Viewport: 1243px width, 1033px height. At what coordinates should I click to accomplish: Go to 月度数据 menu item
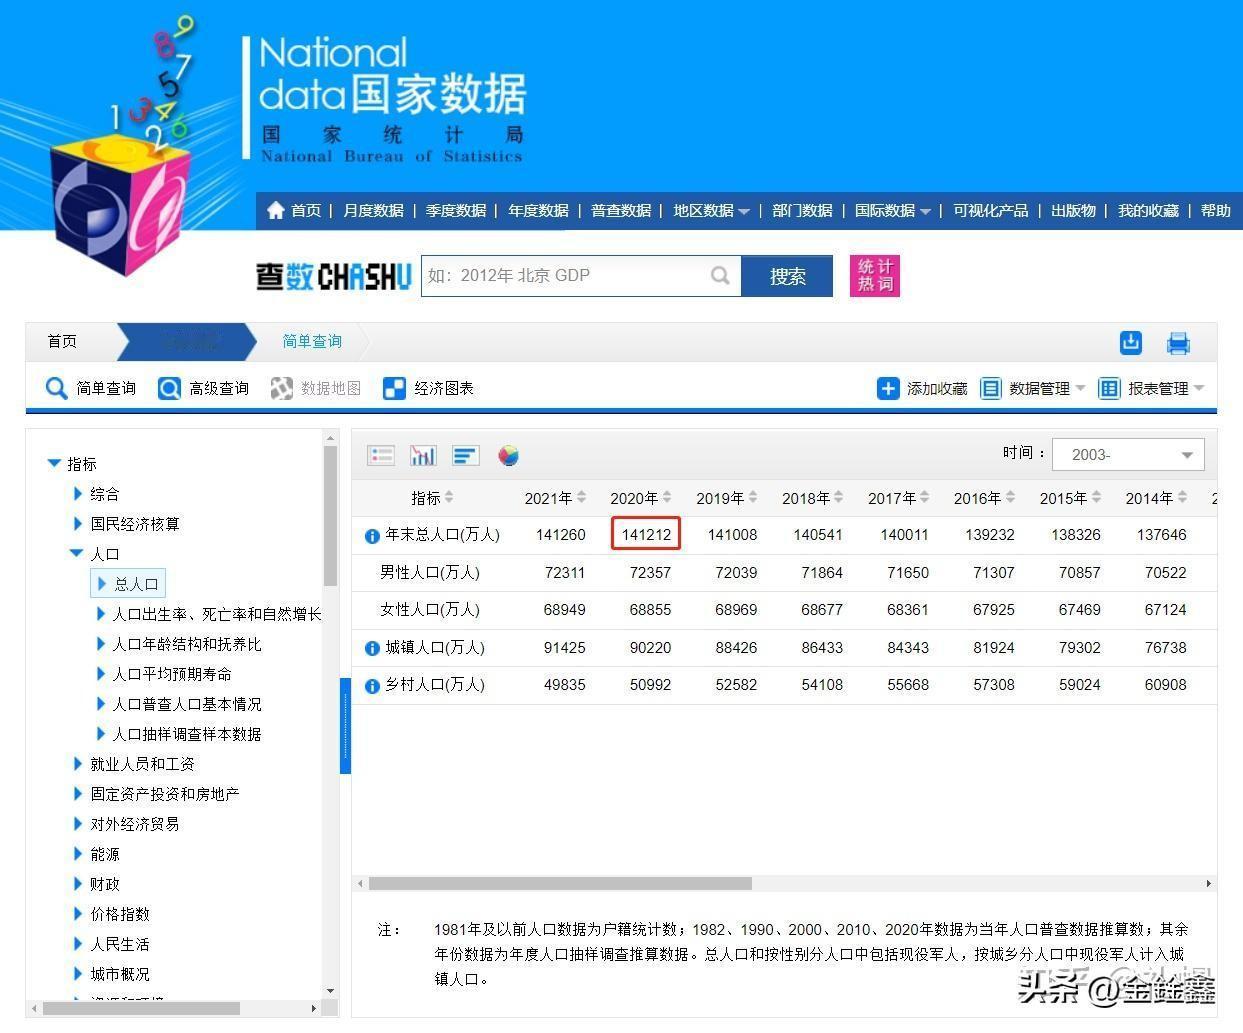pyautogui.click(x=373, y=210)
